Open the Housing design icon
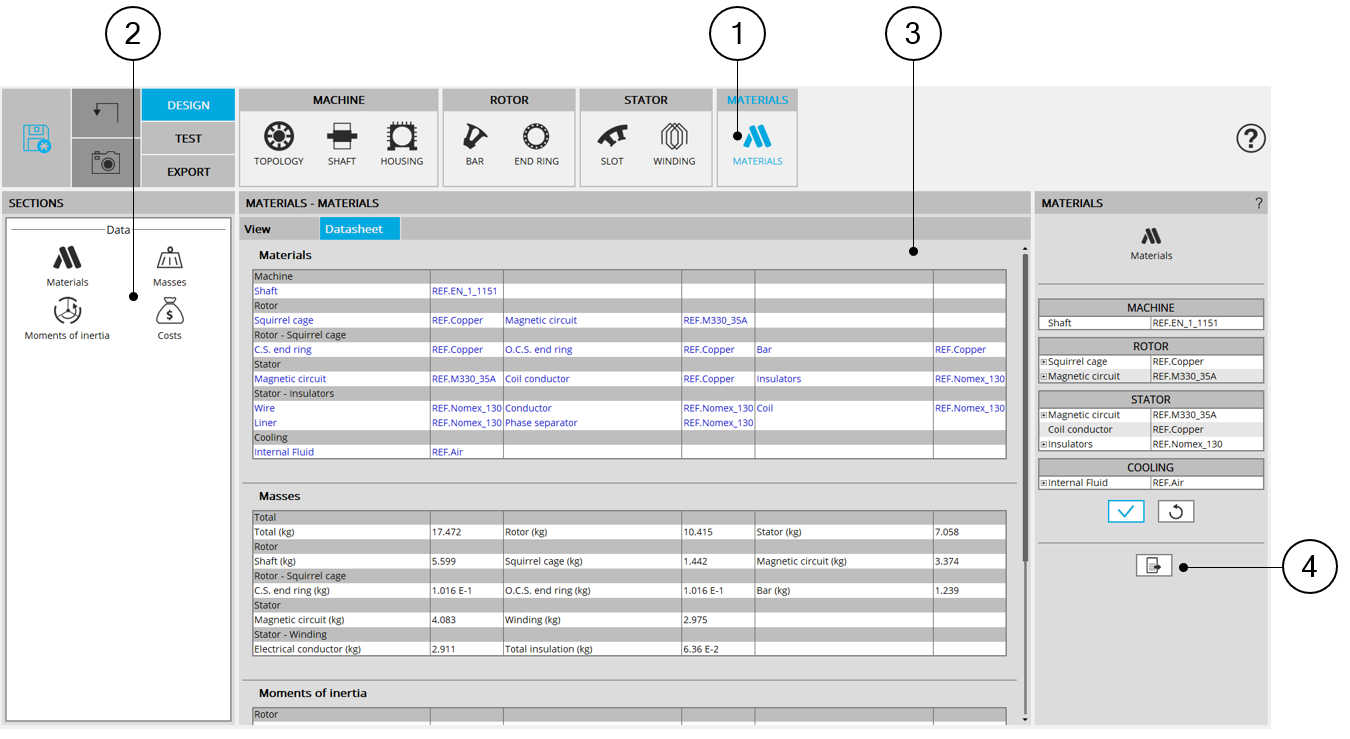This screenshot has width=1350, height=739. [x=401, y=138]
